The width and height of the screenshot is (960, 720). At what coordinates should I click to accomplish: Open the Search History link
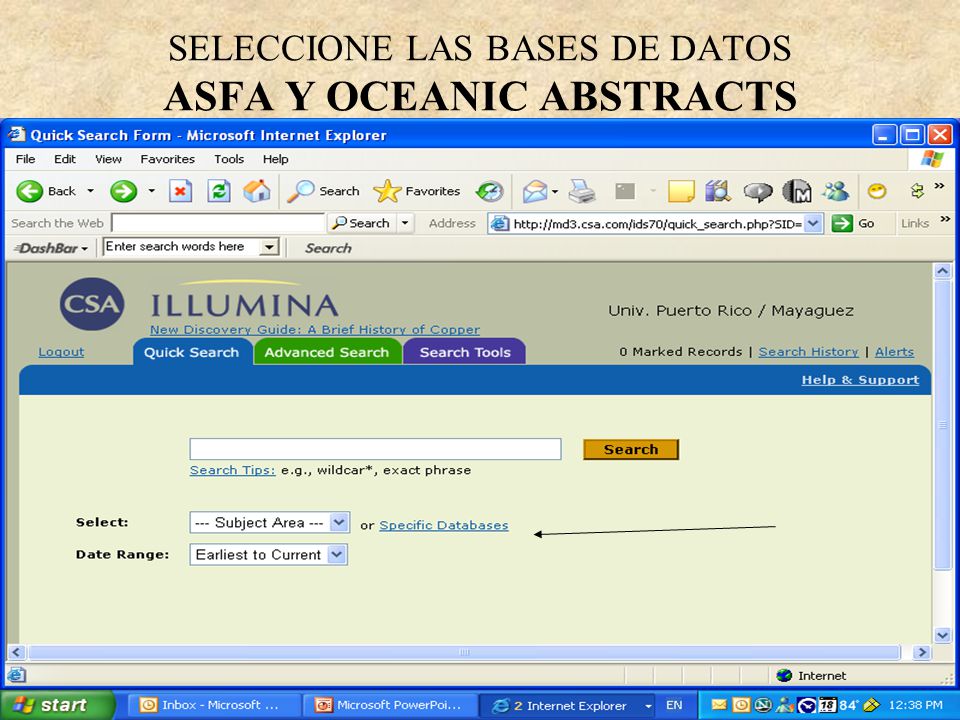(x=808, y=352)
